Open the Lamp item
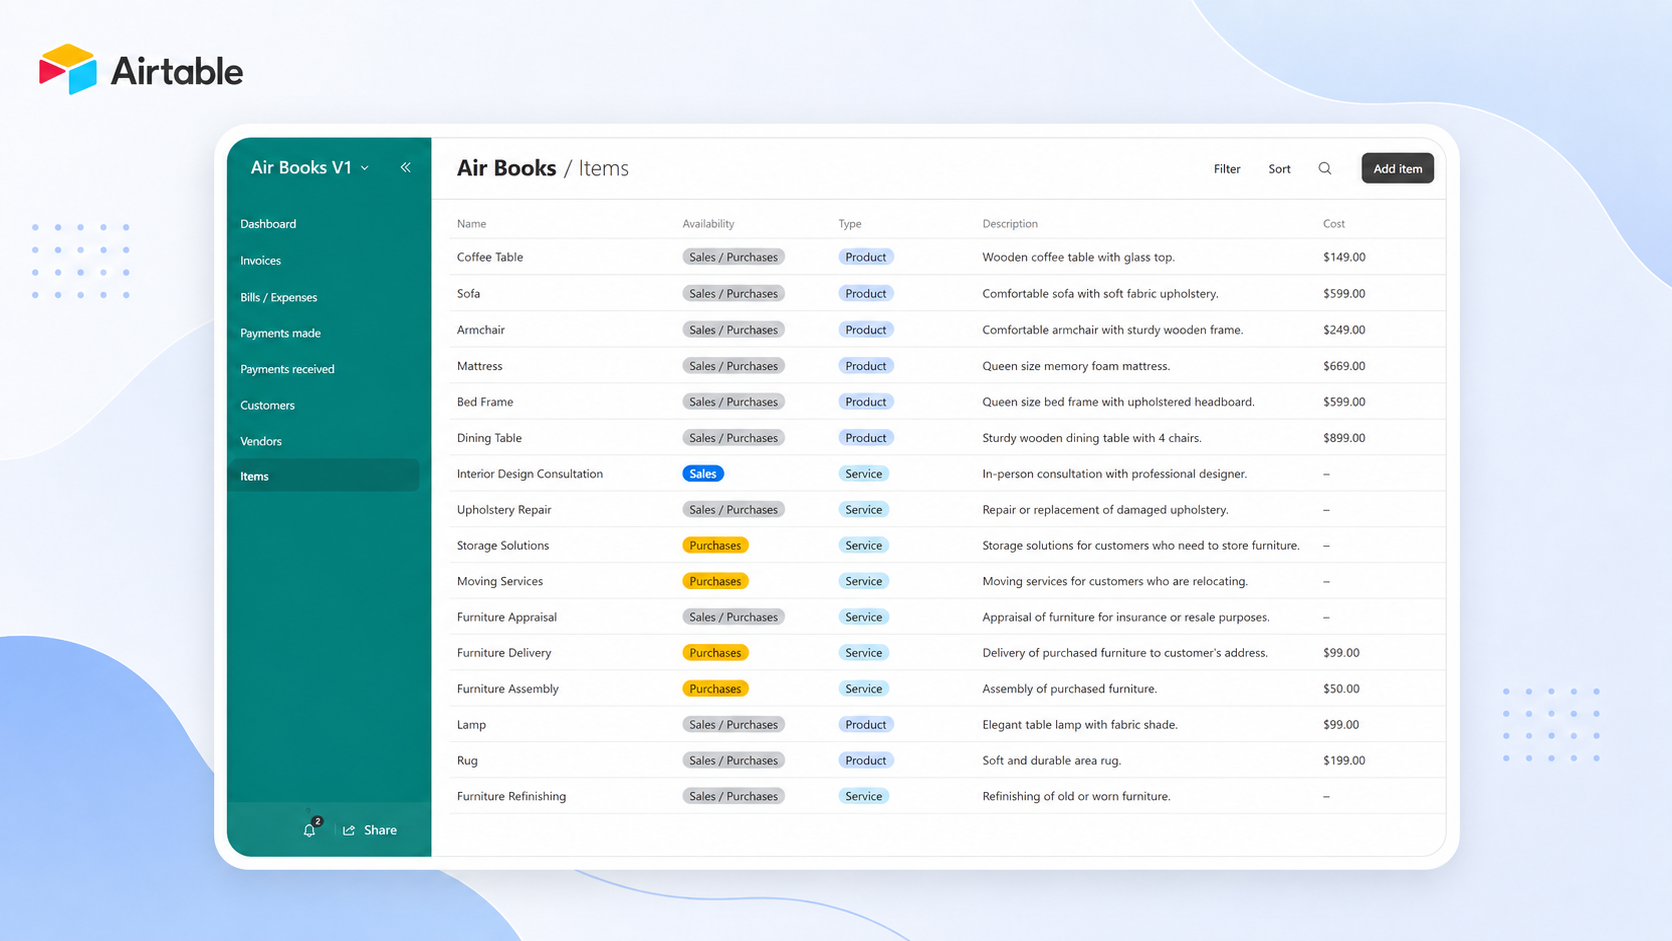The image size is (1672, 941). [x=471, y=725]
